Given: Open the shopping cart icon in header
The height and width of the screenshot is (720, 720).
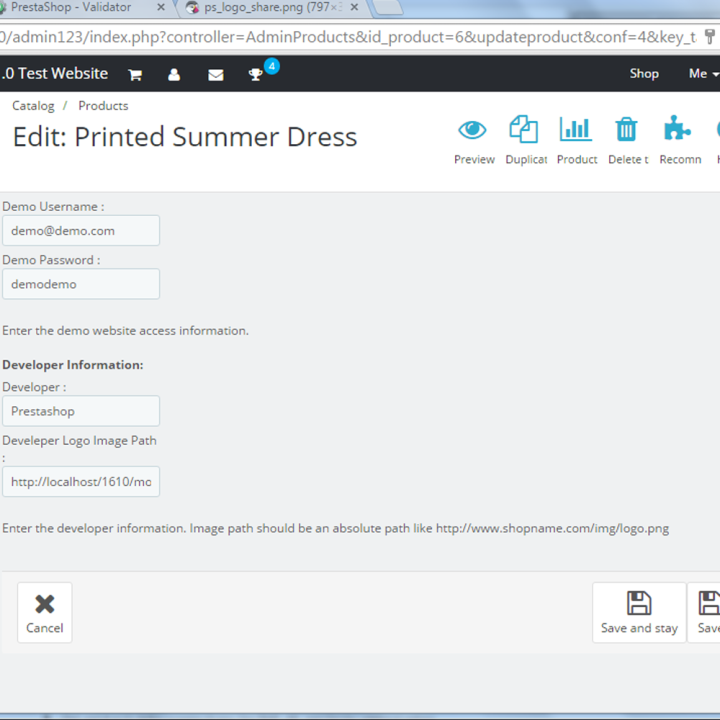Looking at the screenshot, I should (135, 74).
